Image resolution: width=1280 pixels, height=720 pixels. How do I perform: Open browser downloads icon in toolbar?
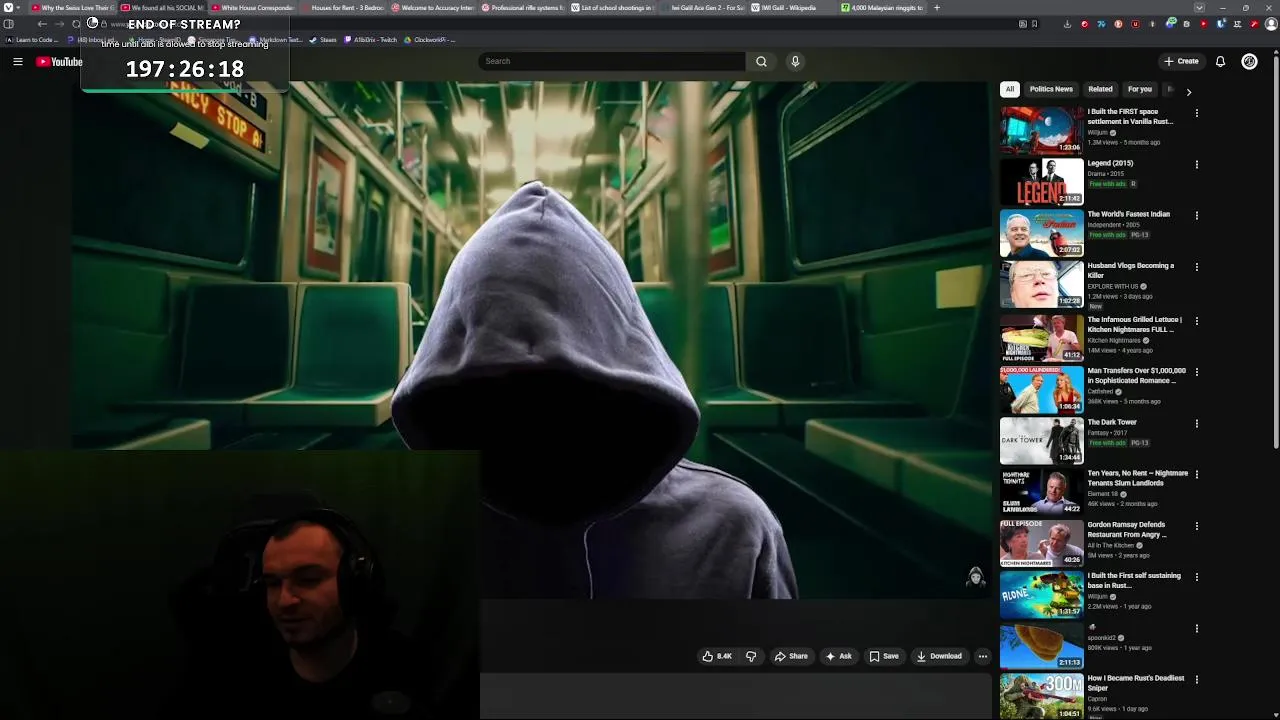(x=1067, y=24)
